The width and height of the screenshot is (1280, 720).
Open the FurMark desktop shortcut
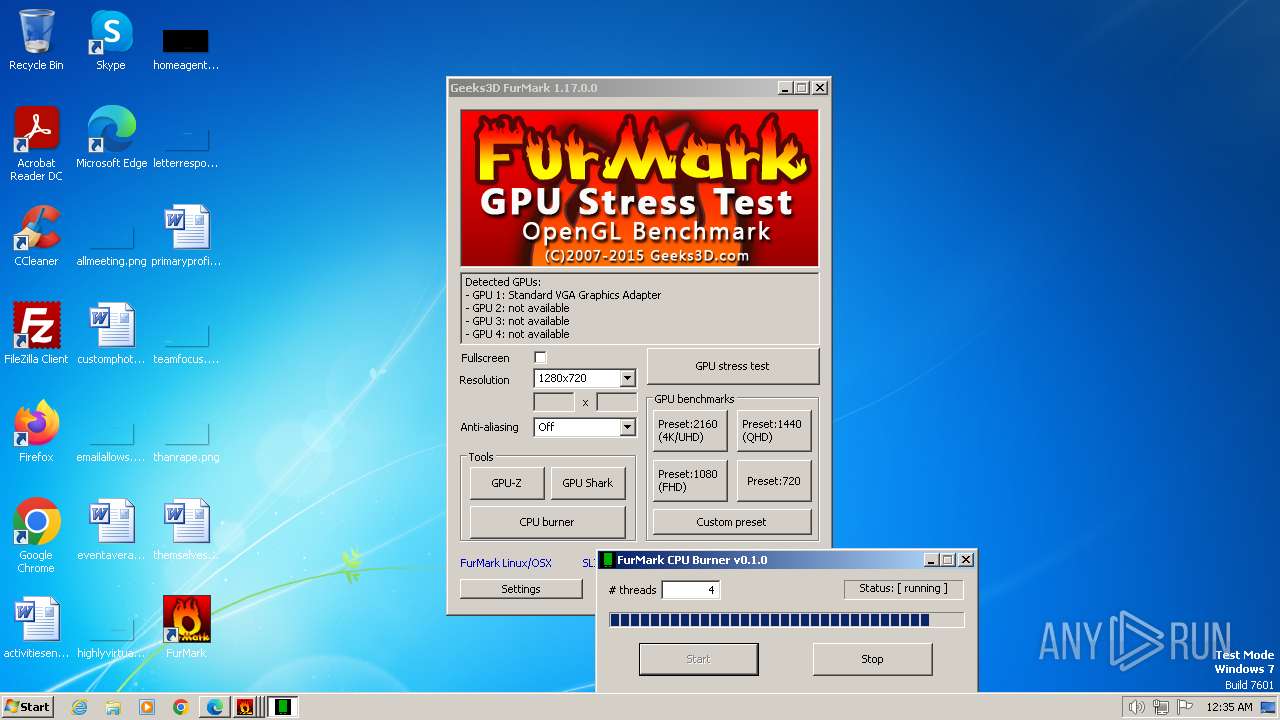[x=186, y=627]
